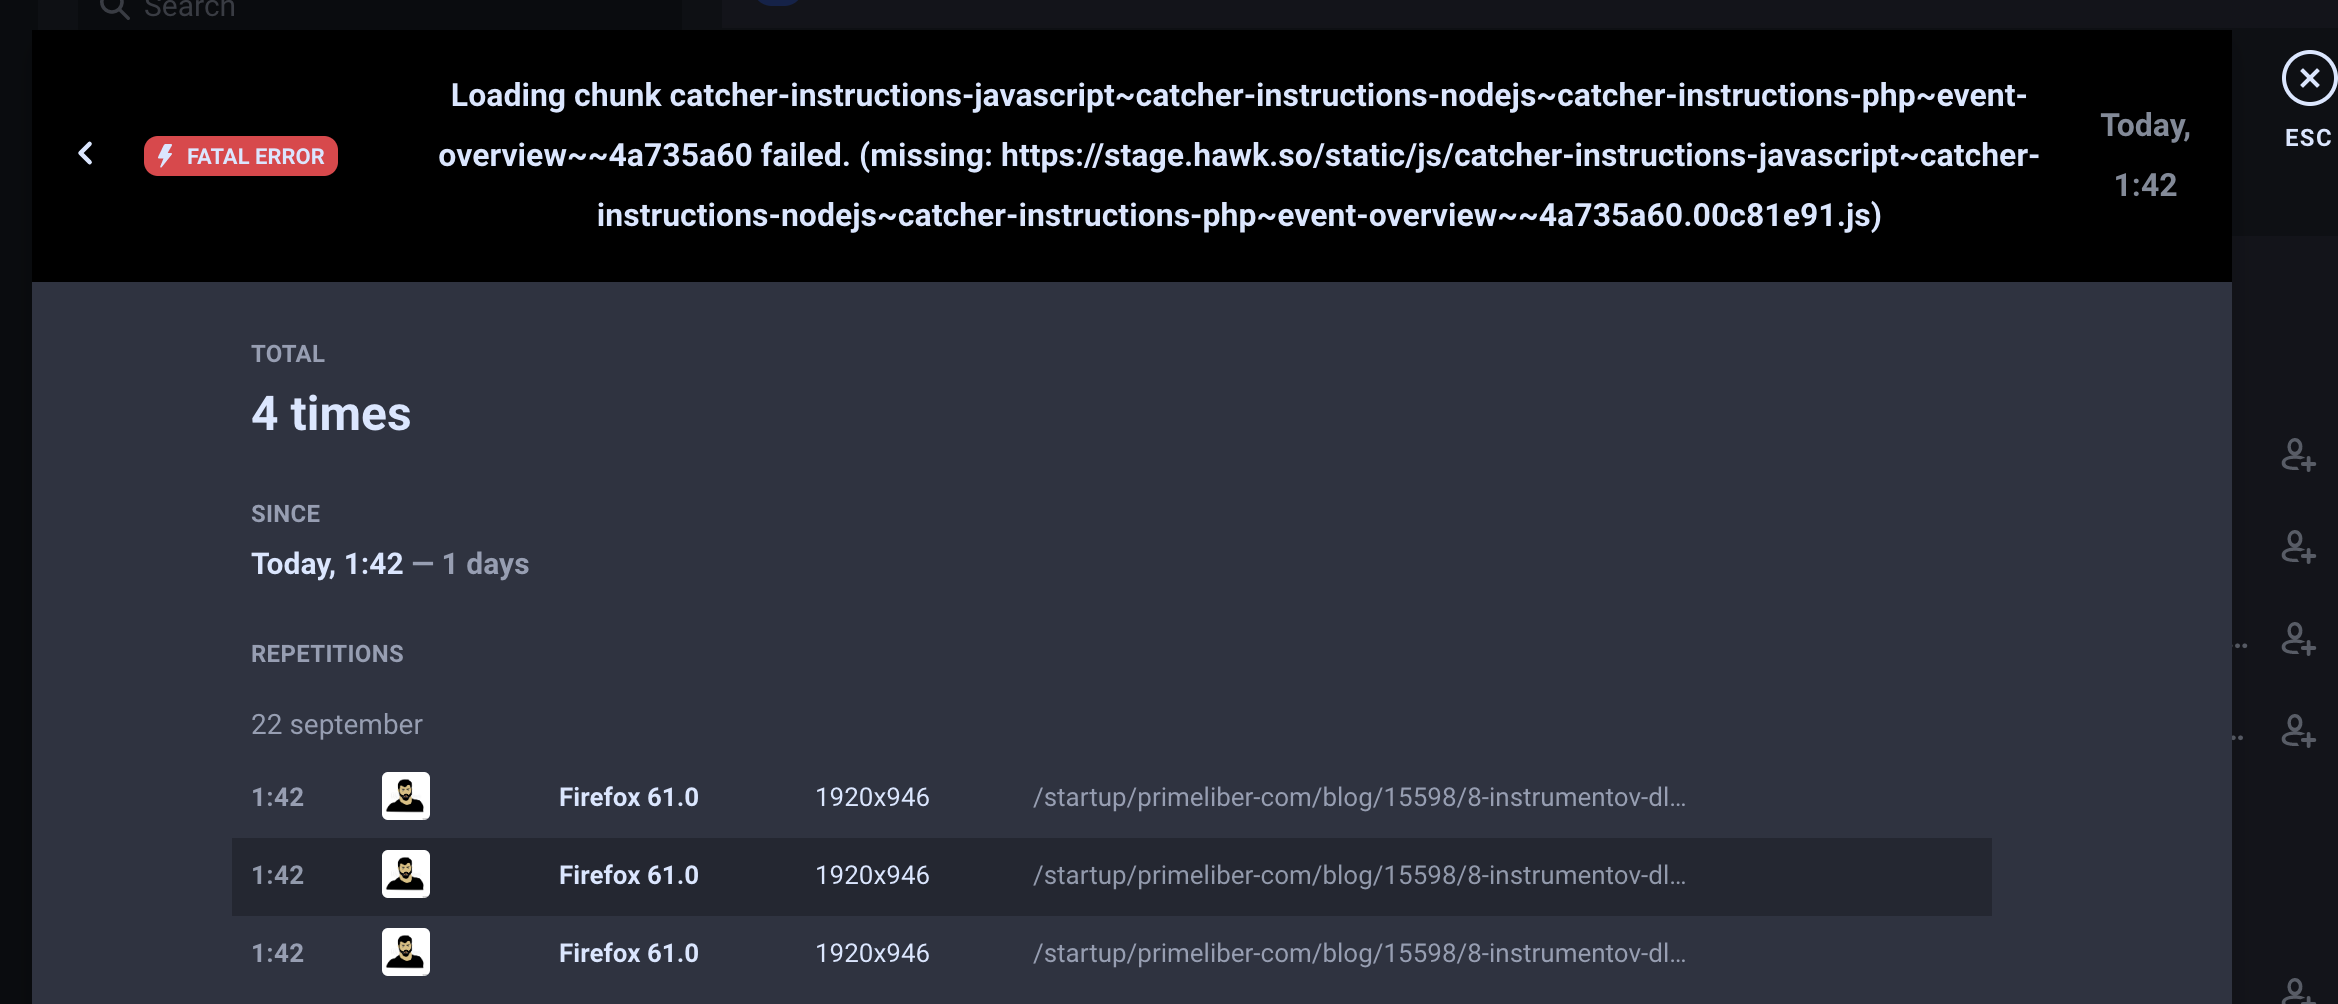Click the user avatar in the first repetition
2338x1004 pixels.
(x=406, y=796)
